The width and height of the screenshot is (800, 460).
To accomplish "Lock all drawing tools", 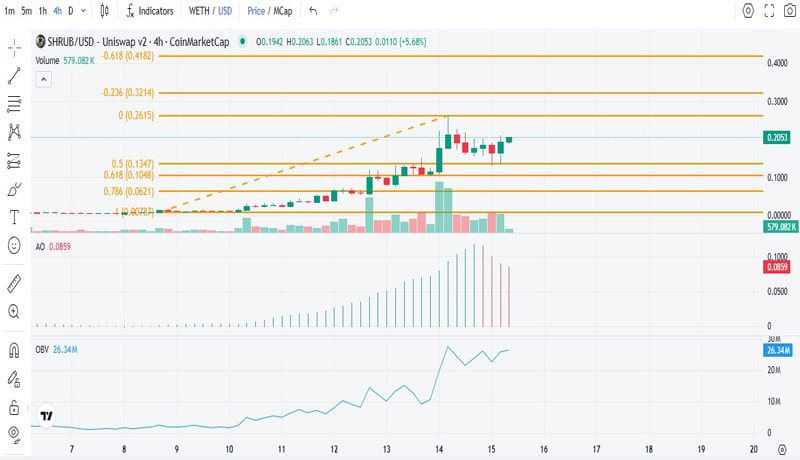I will coord(14,407).
